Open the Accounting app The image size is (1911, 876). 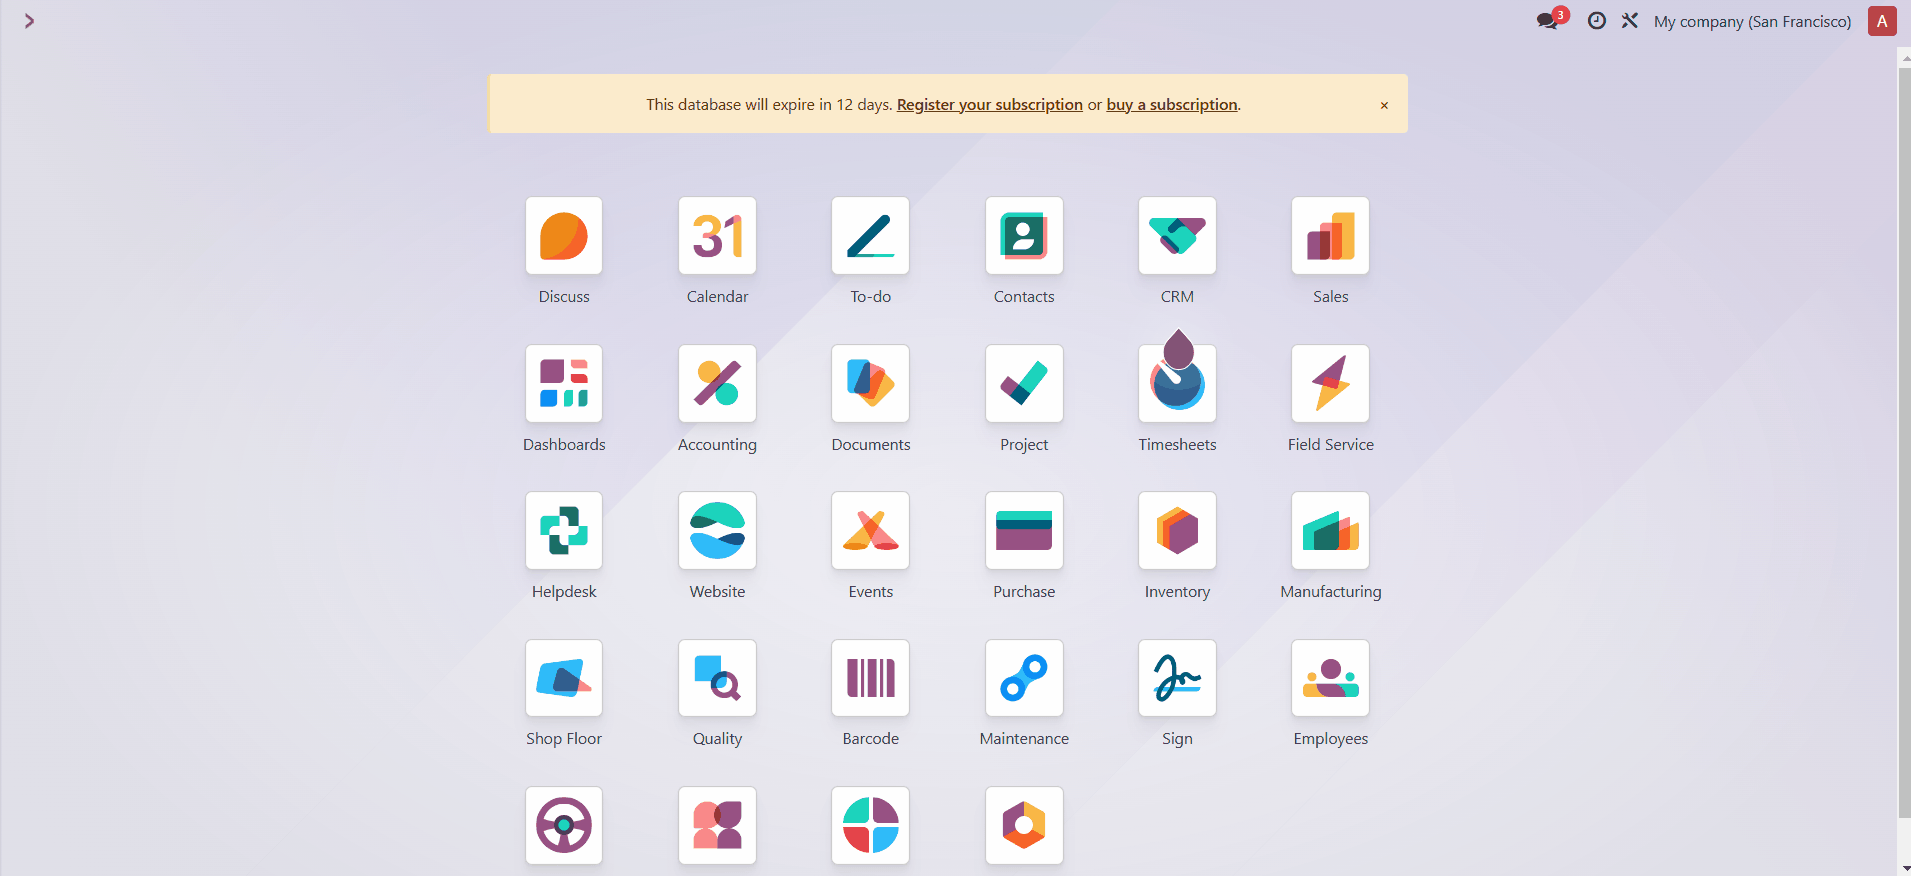[717, 384]
